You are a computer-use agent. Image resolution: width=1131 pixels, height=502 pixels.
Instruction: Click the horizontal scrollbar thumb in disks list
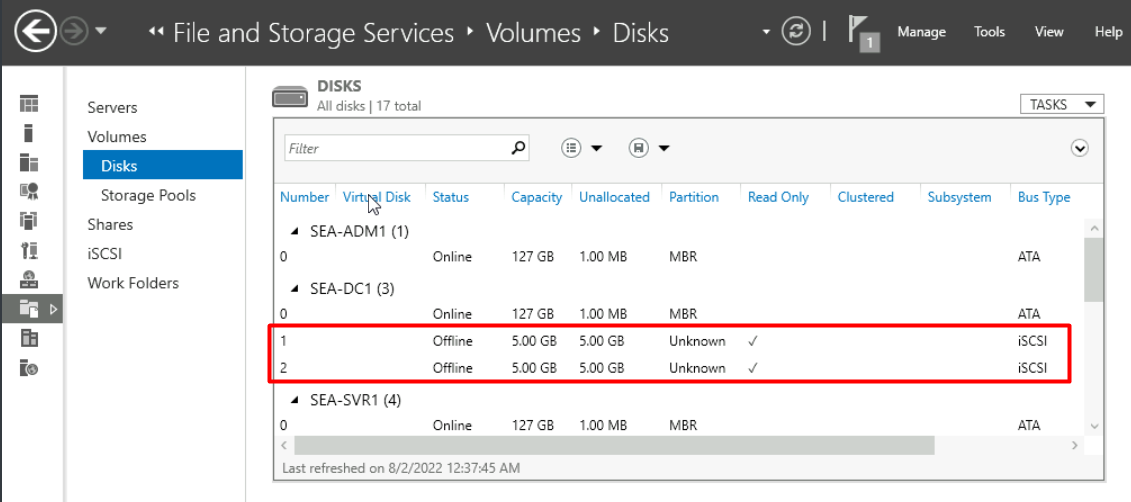(x=614, y=445)
